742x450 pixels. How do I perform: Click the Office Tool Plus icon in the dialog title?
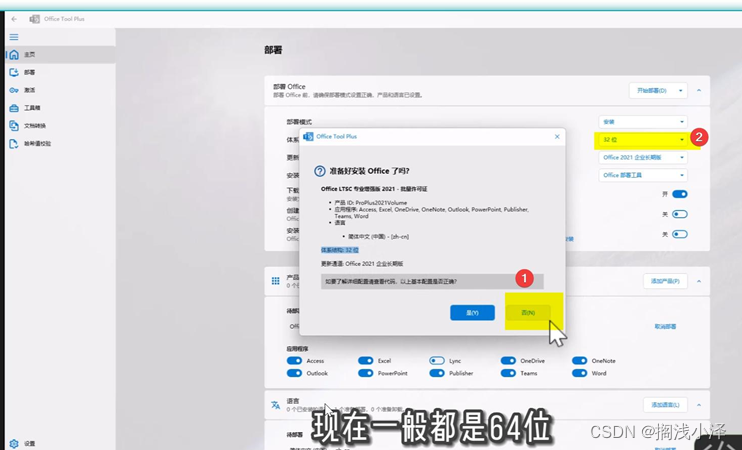pyautogui.click(x=309, y=136)
